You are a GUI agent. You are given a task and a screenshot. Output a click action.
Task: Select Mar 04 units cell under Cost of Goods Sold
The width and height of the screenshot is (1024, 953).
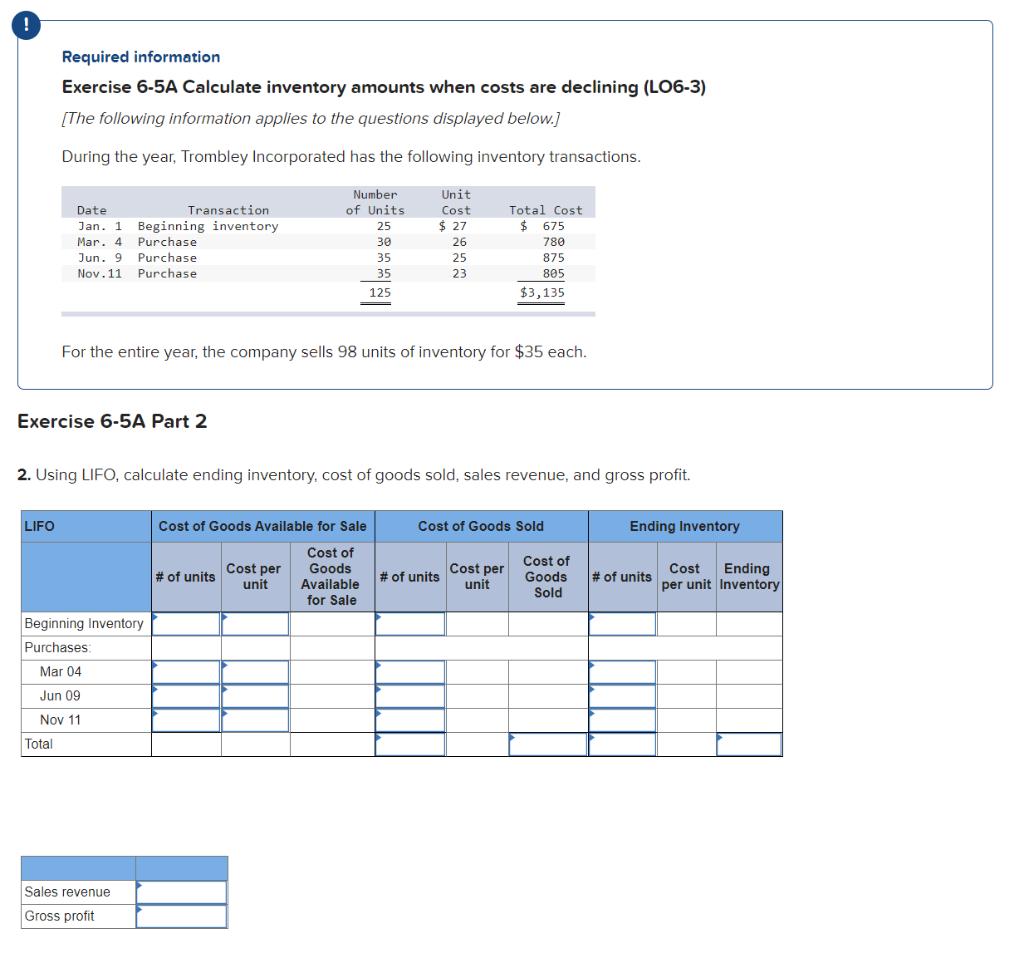pos(410,671)
